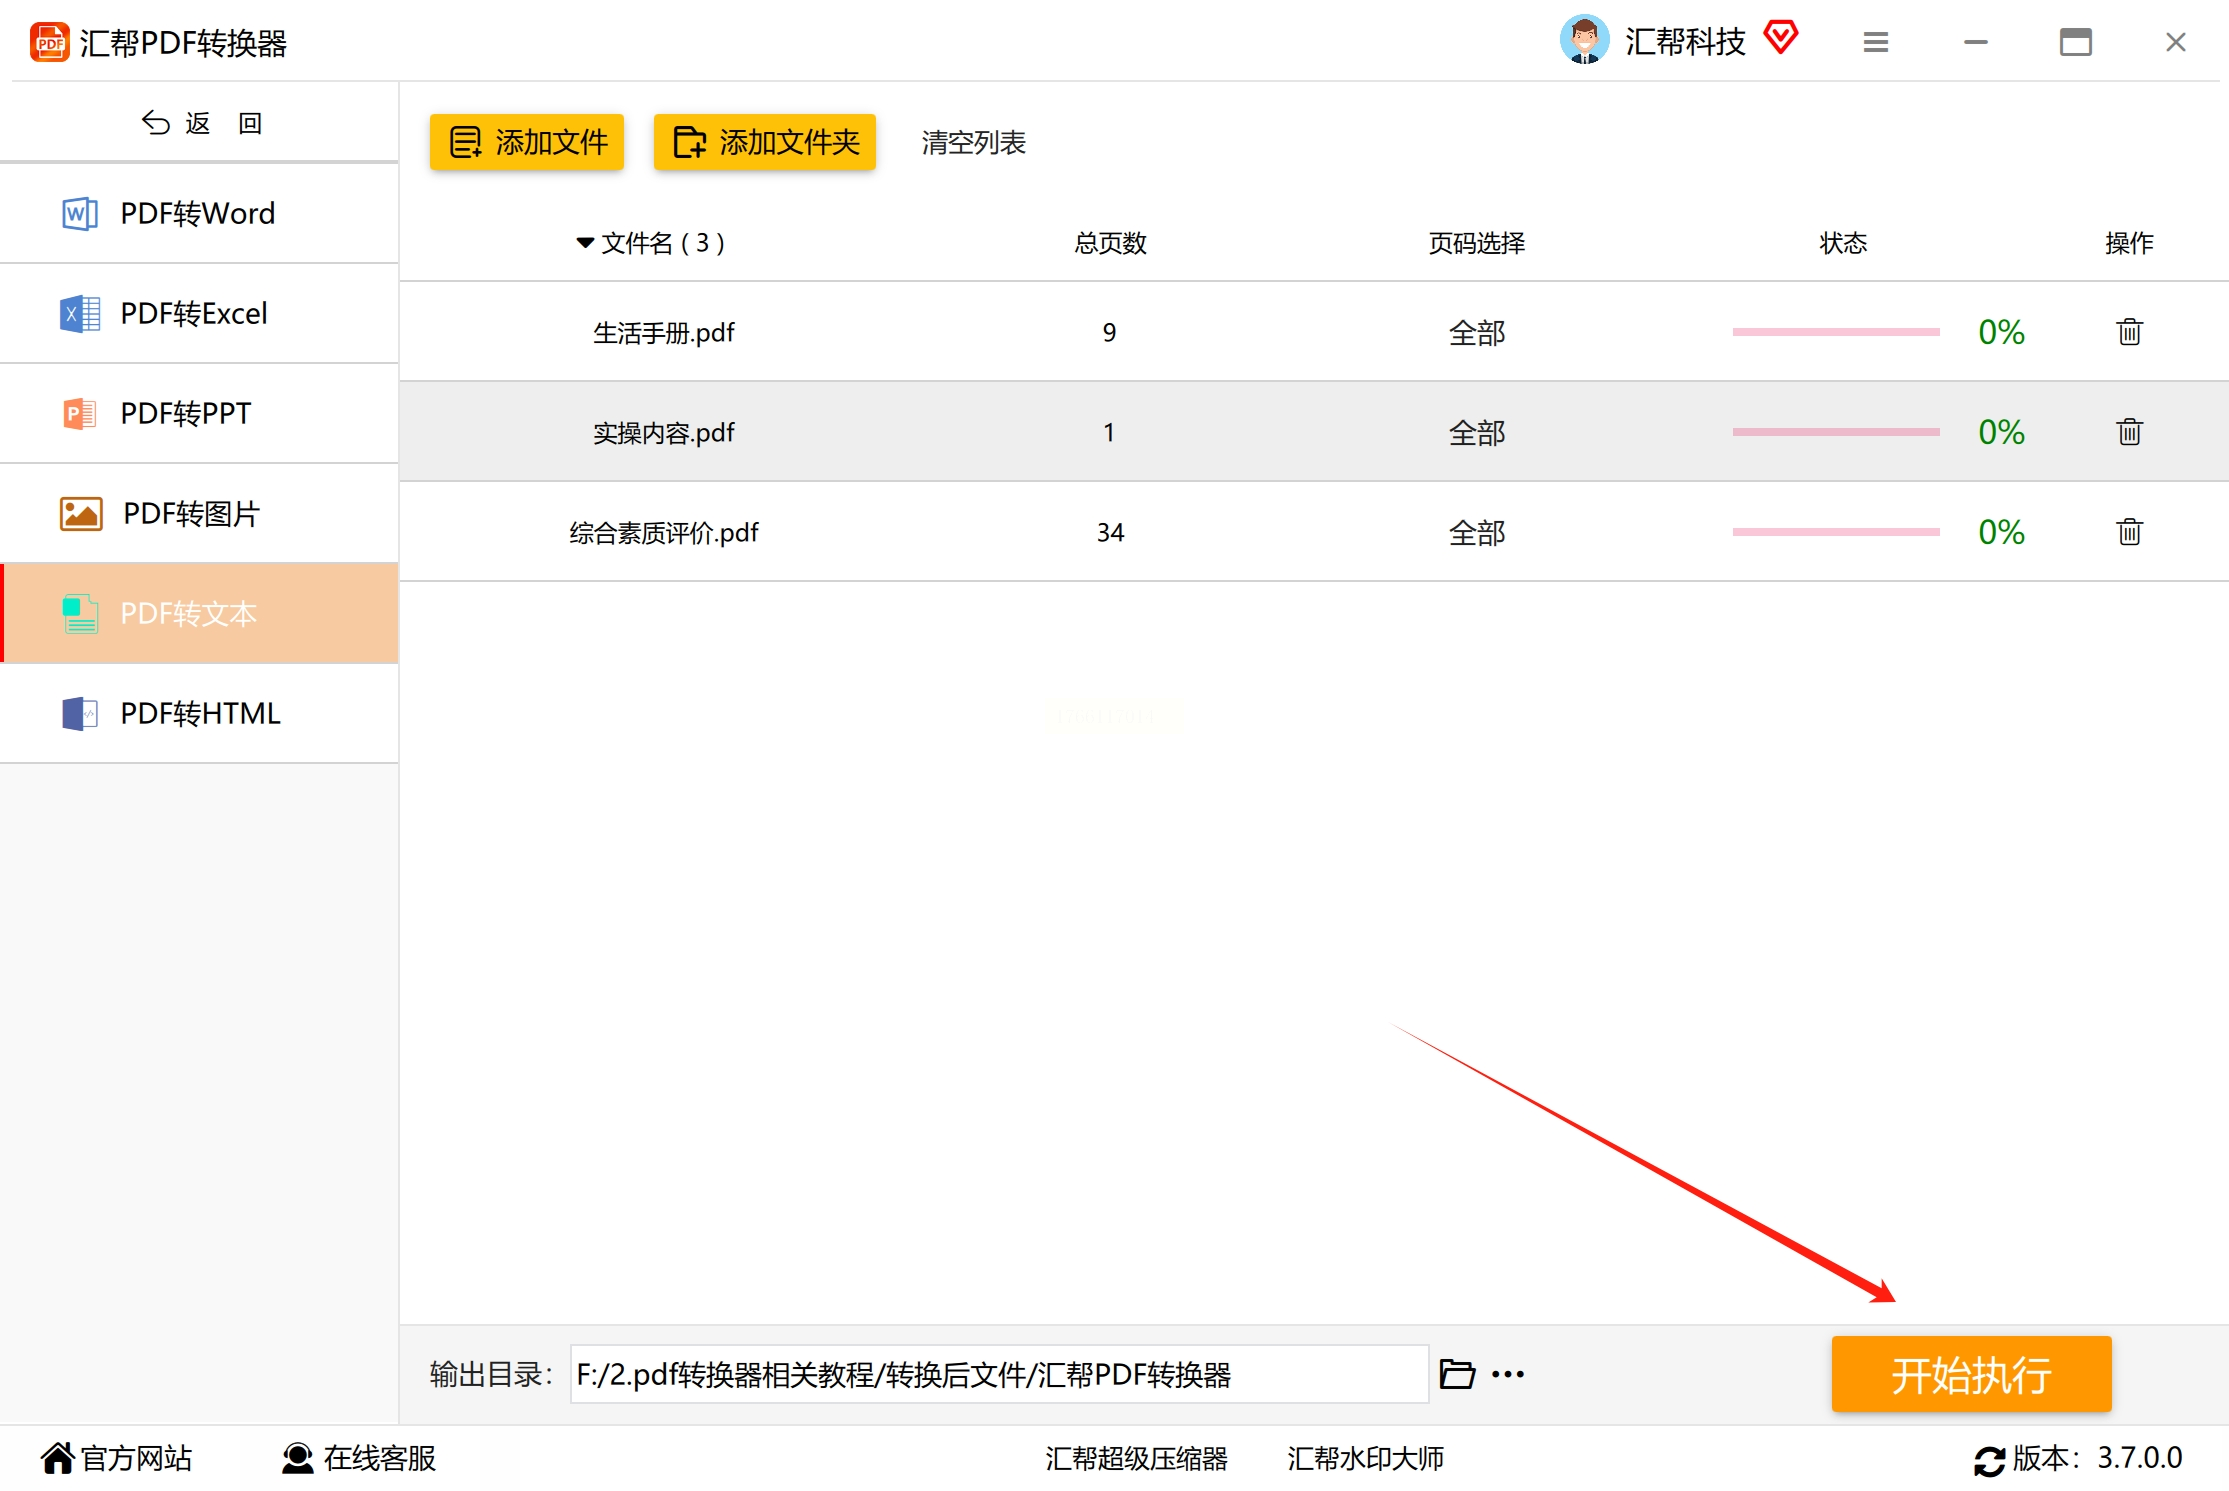Click trash icon for 综合素质评价.pdf
The height and width of the screenshot is (1491, 2229).
coord(2129,532)
